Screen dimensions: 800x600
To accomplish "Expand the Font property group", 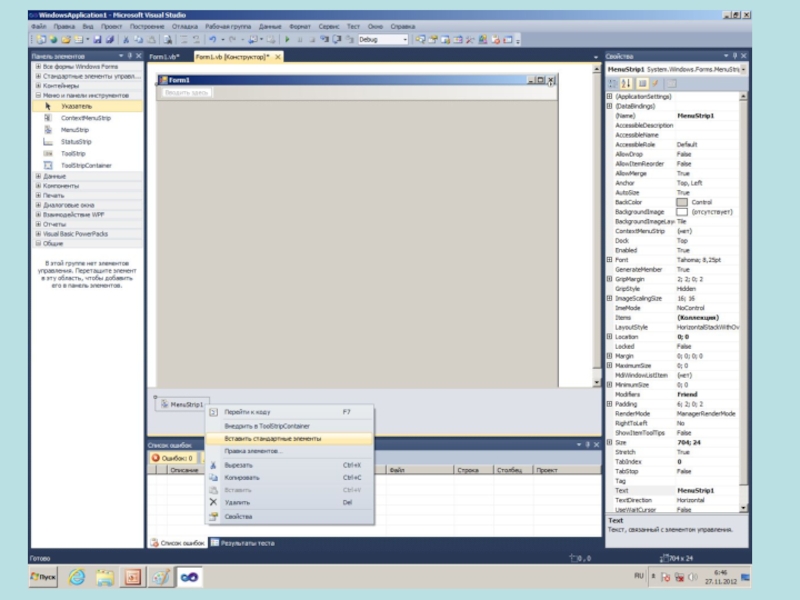I will point(610,260).
